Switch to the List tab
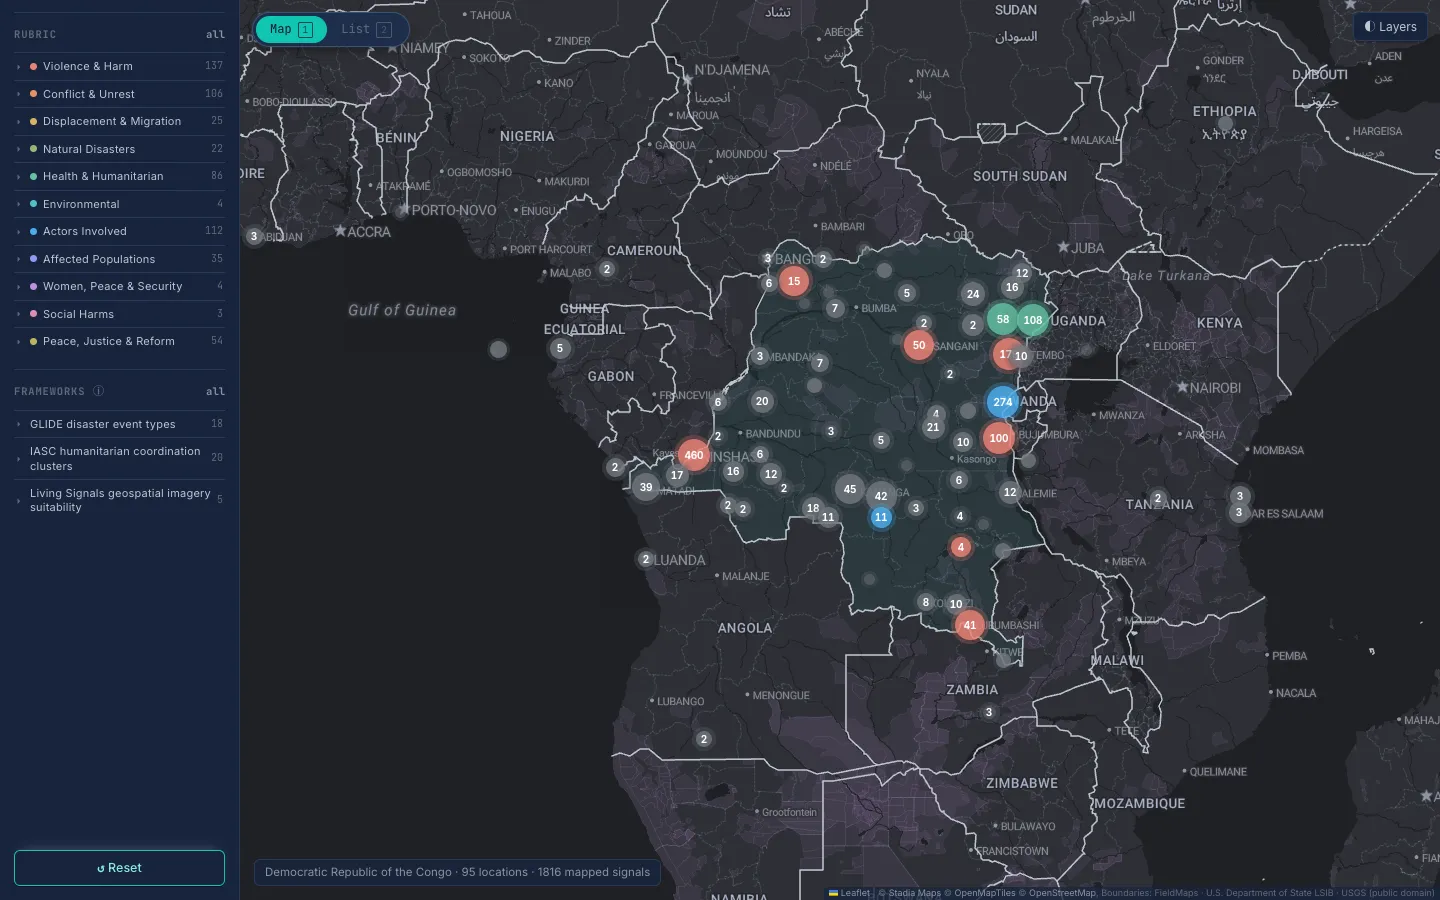 pyautogui.click(x=366, y=29)
